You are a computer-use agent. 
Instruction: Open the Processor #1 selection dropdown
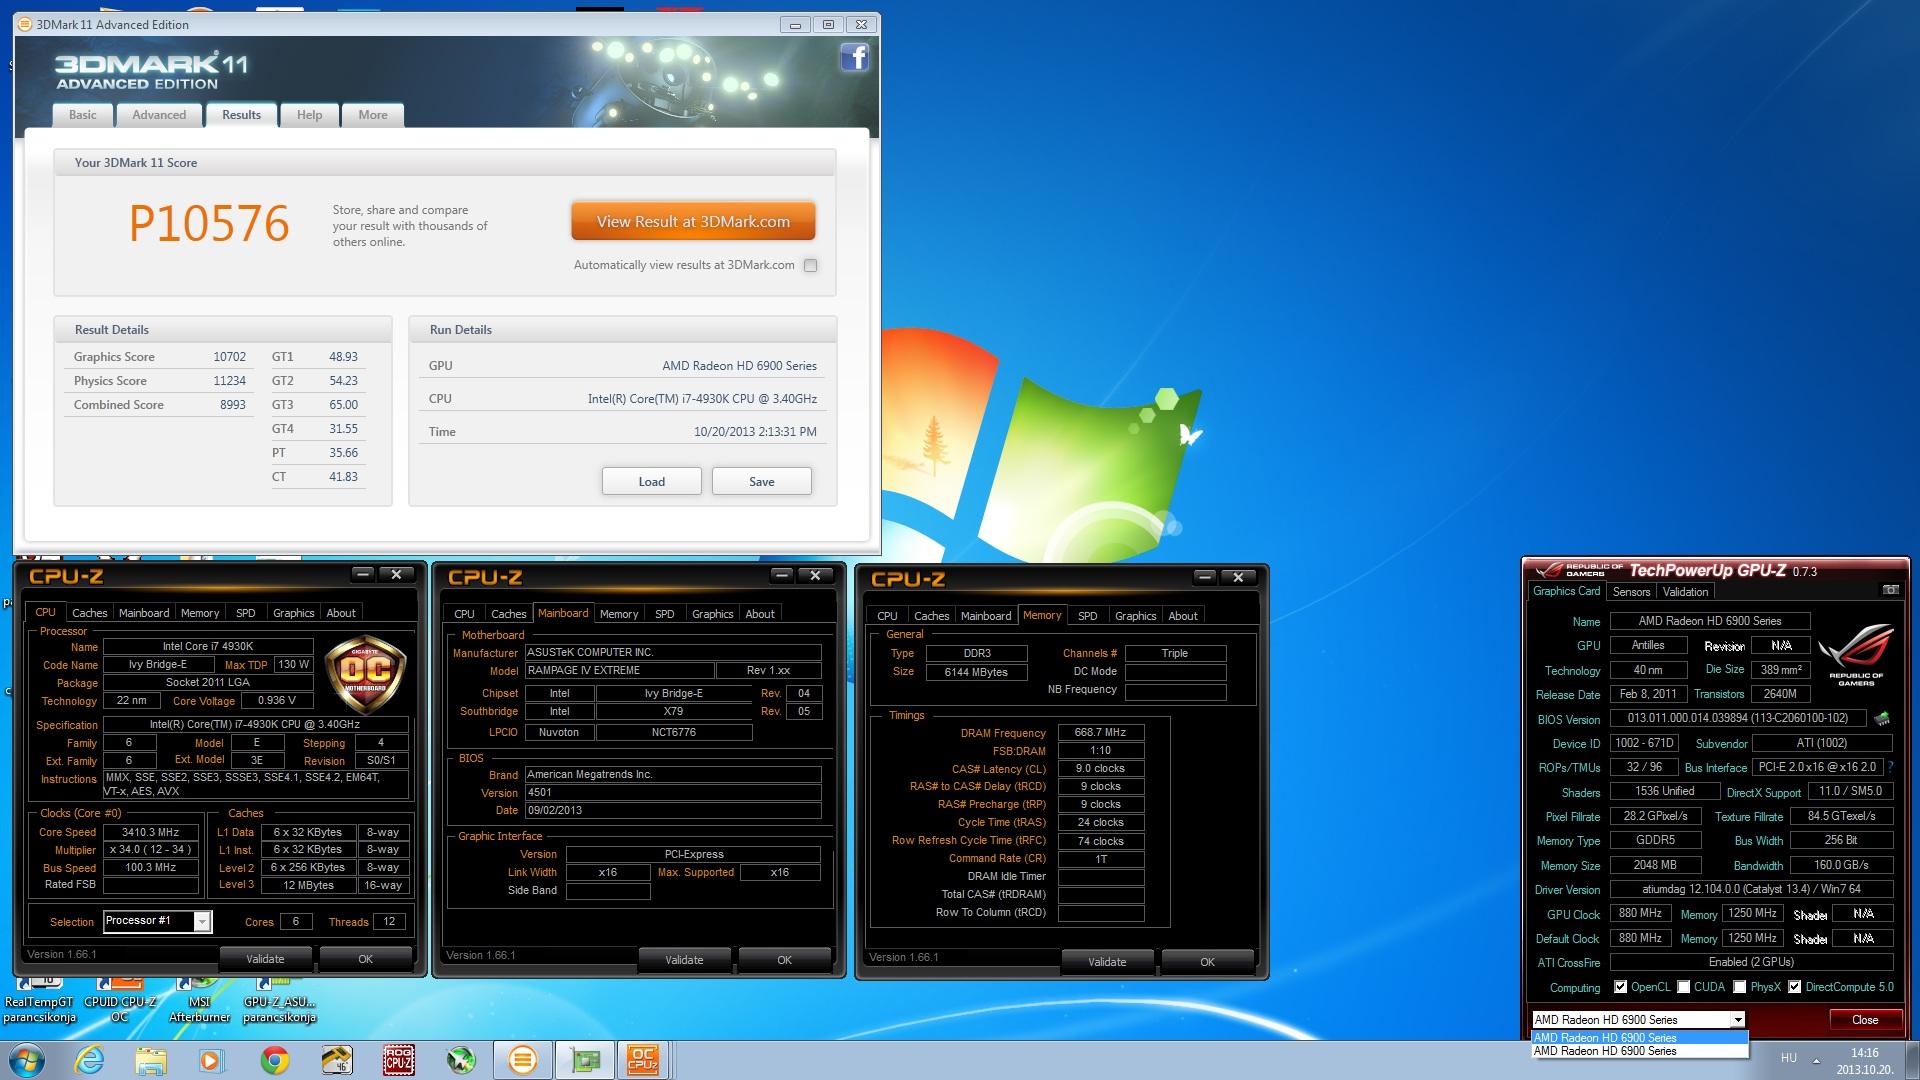pyautogui.click(x=201, y=921)
